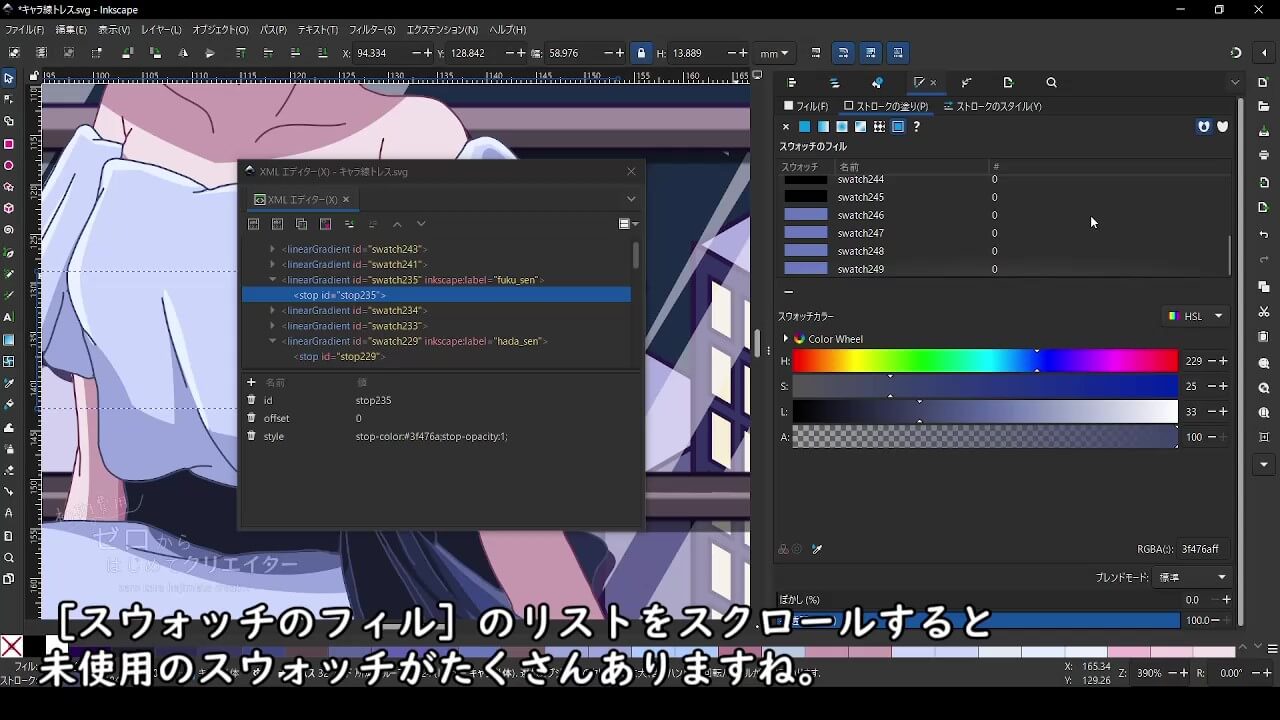Choose radial gradient paint type
The height and width of the screenshot is (720, 1280).
tap(842, 127)
